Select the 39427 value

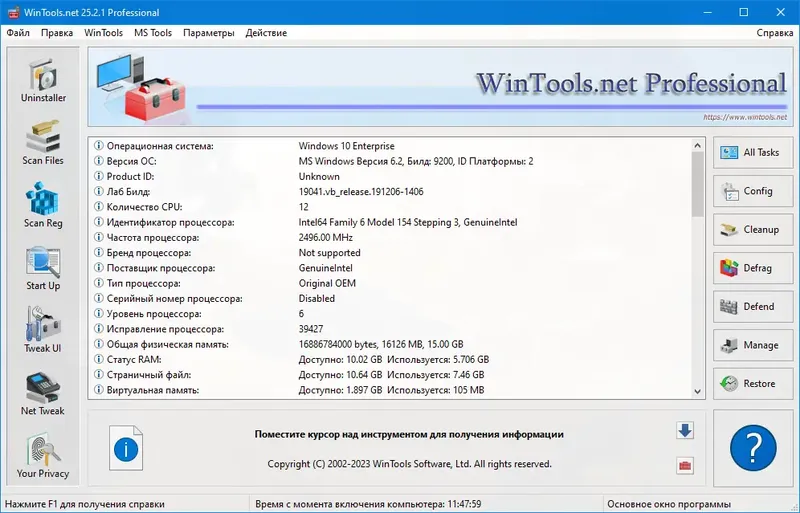(x=311, y=329)
